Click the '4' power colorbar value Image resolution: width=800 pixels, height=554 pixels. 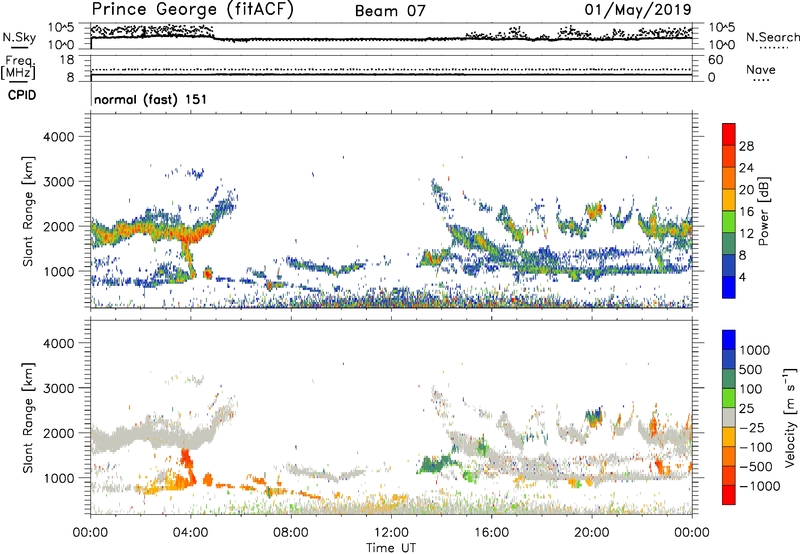point(743,277)
